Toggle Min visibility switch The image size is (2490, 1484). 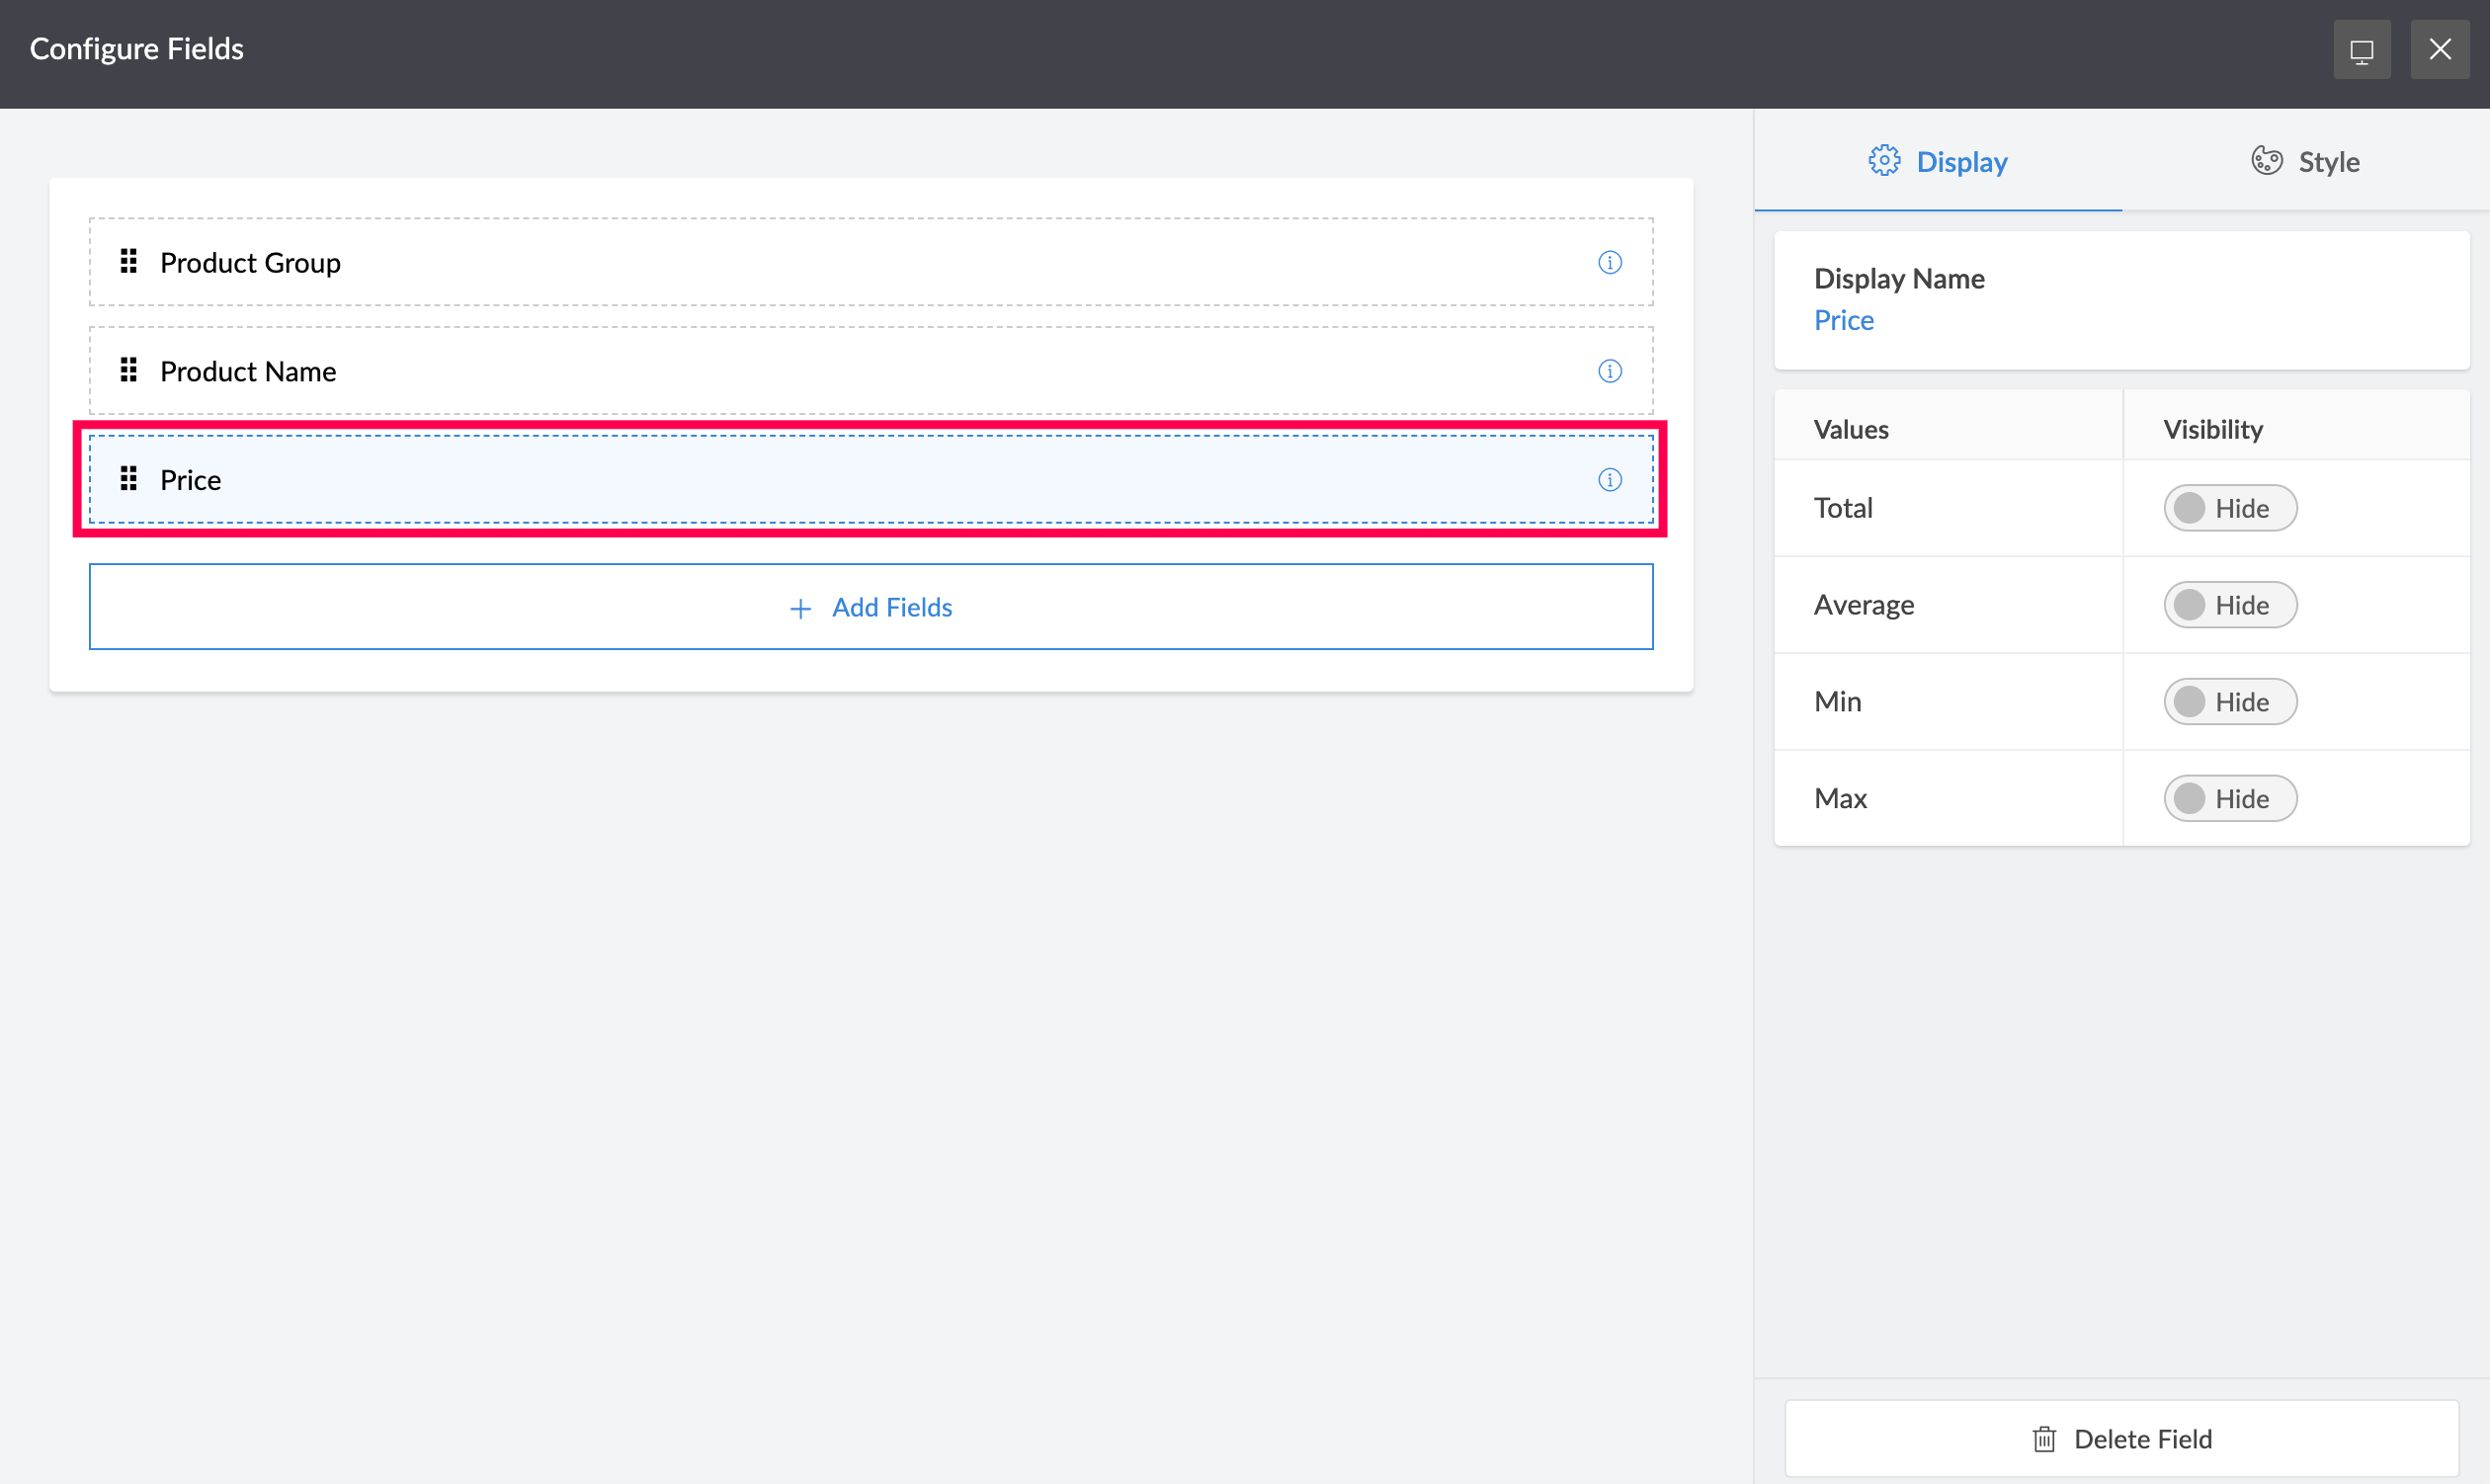2229,702
